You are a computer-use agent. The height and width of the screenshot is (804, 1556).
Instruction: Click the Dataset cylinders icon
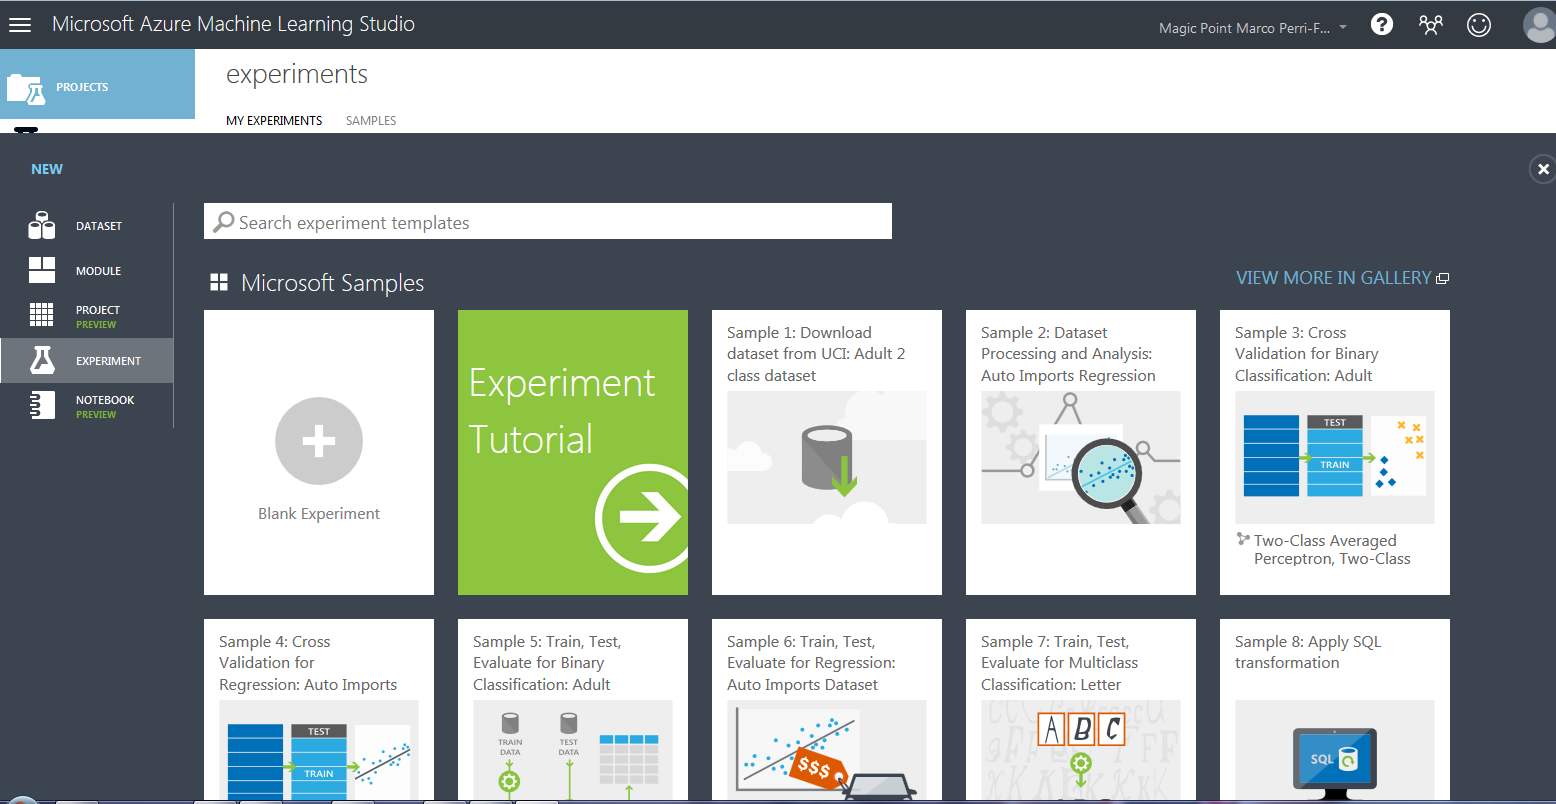point(42,226)
